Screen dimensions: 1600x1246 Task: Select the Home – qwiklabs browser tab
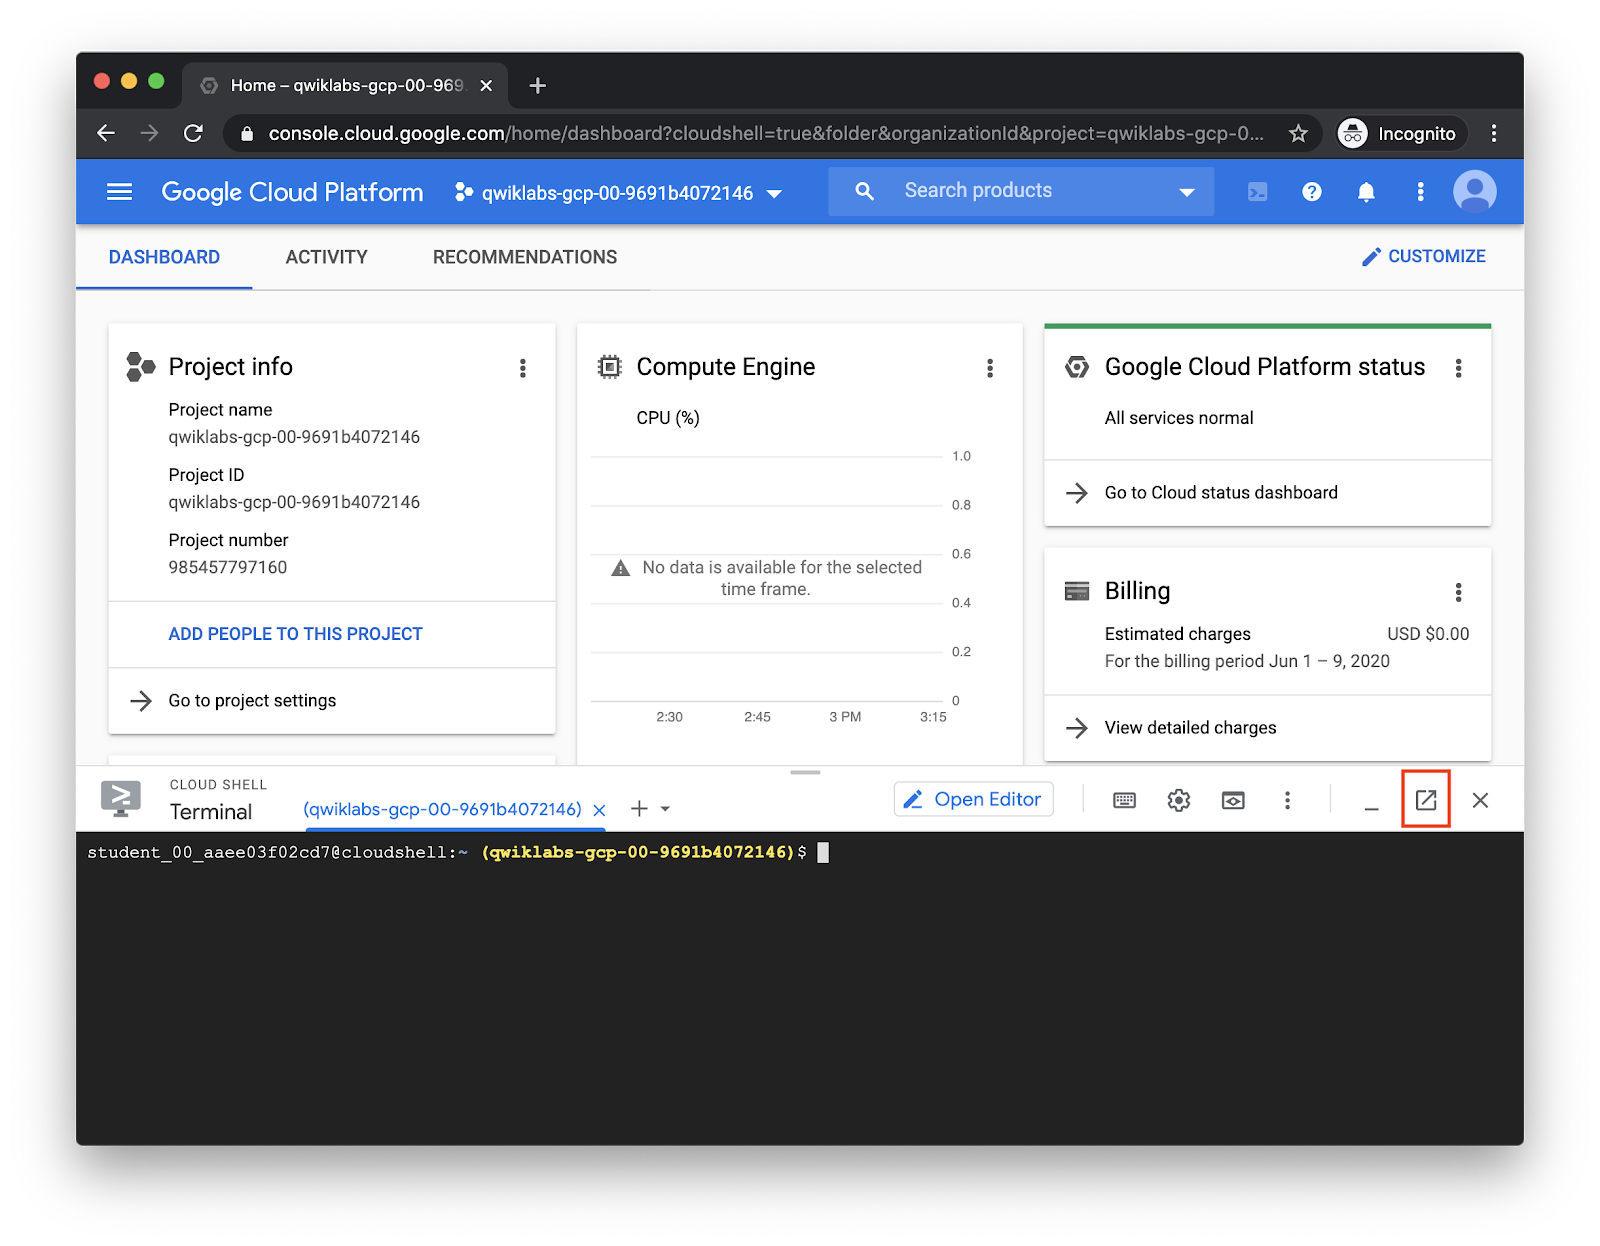point(345,86)
